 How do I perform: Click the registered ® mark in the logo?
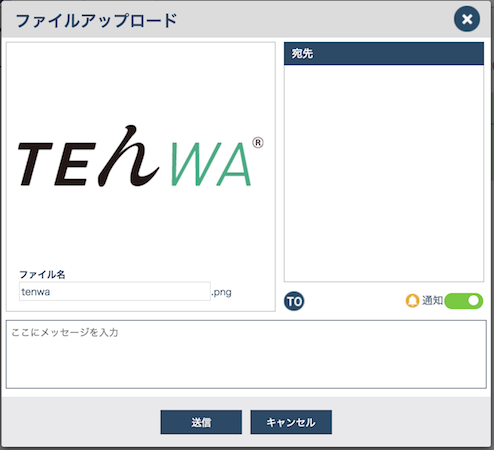click(258, 143)
